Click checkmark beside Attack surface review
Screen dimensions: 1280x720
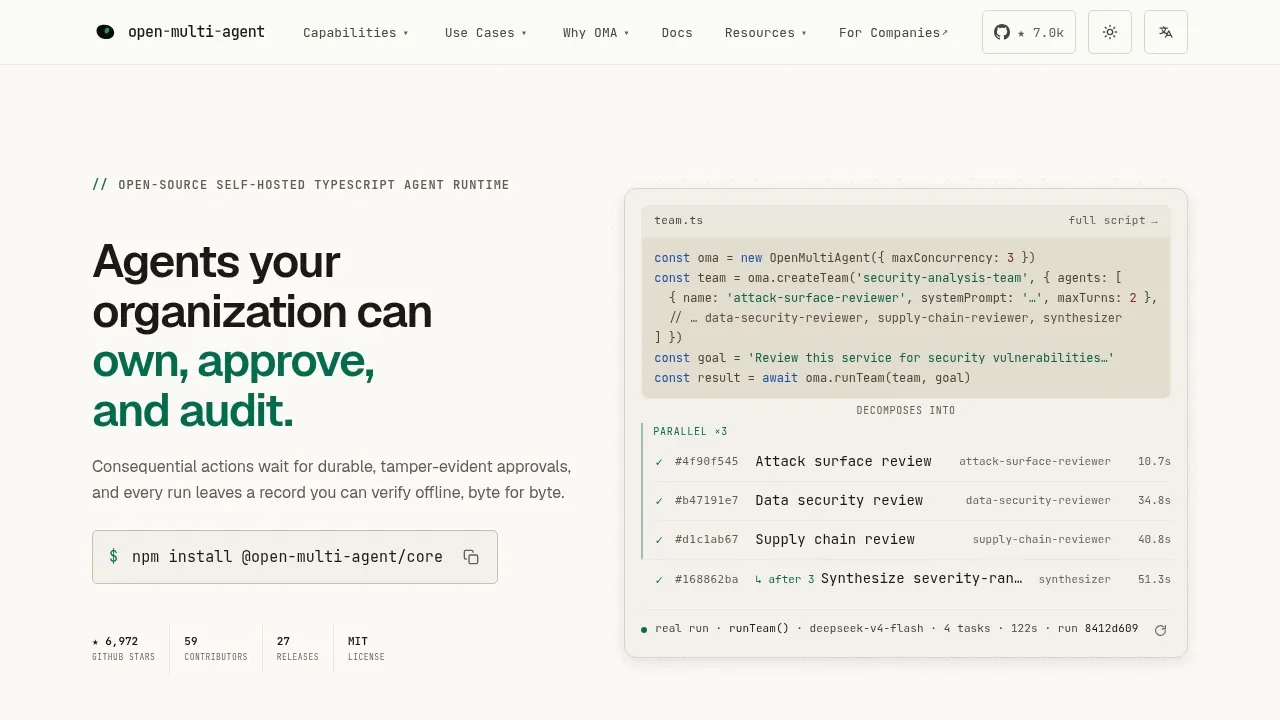coord(659,461)
